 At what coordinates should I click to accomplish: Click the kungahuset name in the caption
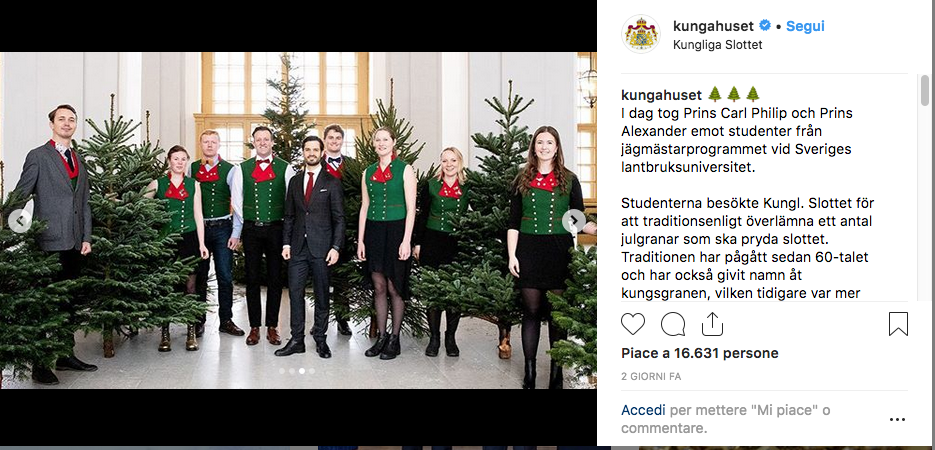pos(661,95)
